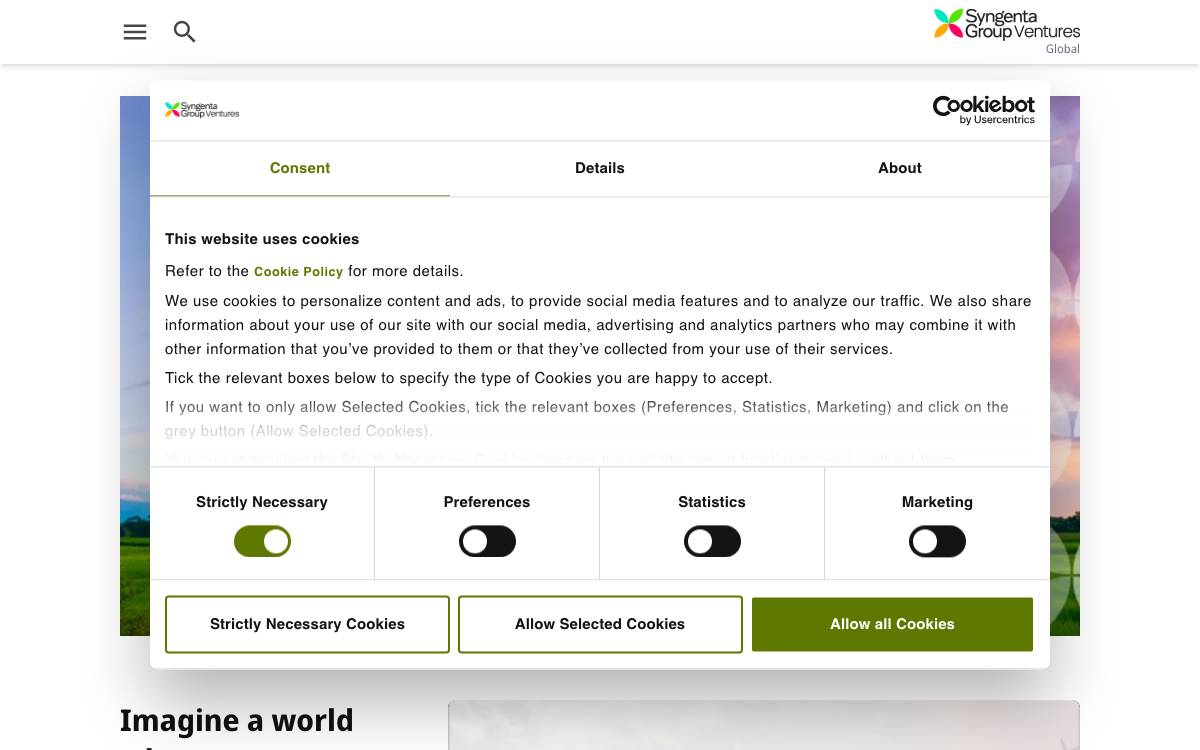Click the 'This website uses cookies' heading
Viewport: 1200px width, 750px height.
(262, 239)
